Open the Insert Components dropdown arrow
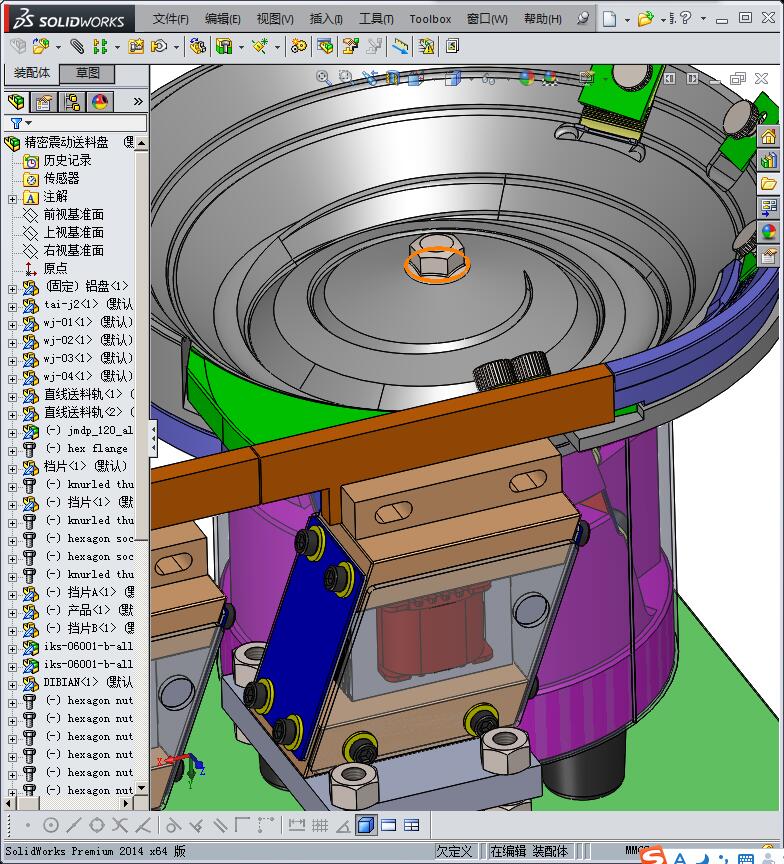This screenshot has height=864, width=784. (58, 47)
